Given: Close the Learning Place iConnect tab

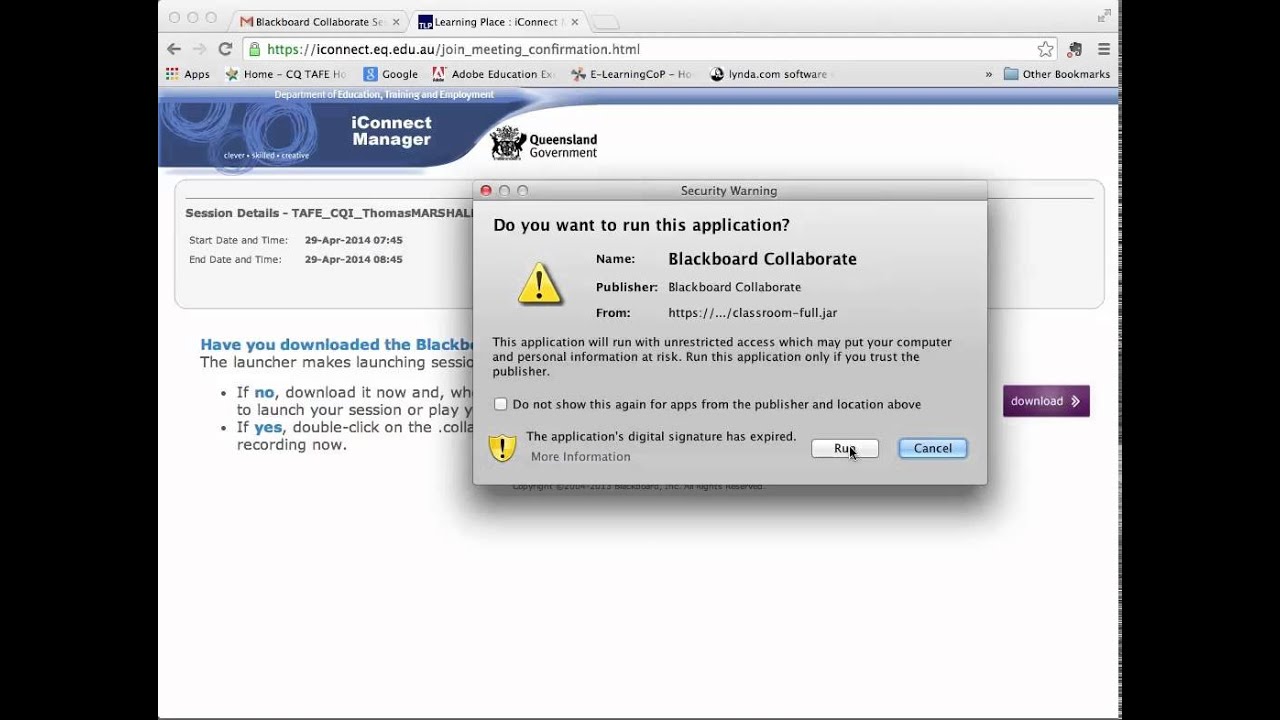Looking at the screenshot, I should (x=574, y=21).
